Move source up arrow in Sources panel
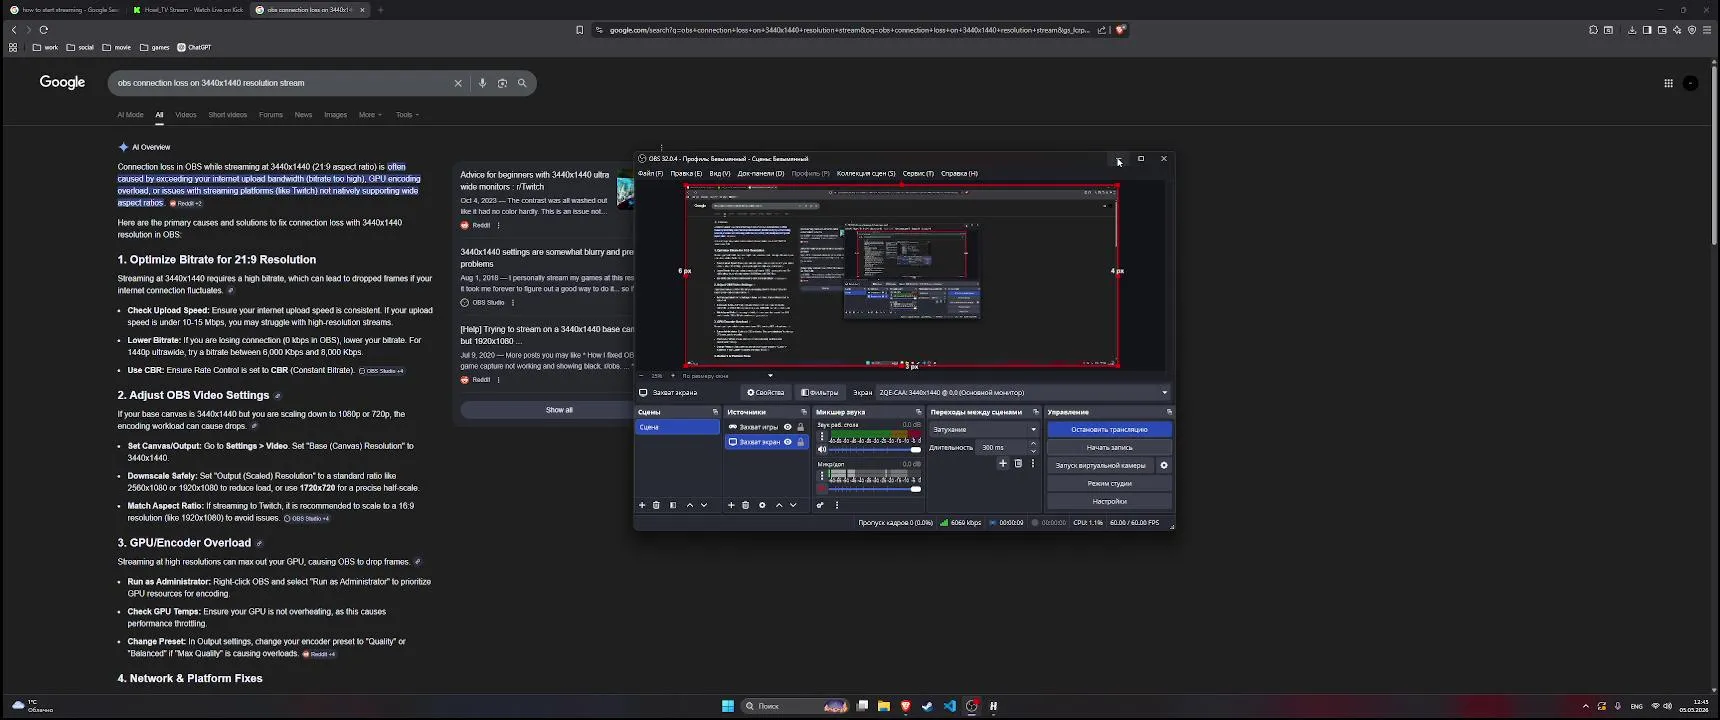The height and width of the screenshot is (720, 1720). [779, 505]
